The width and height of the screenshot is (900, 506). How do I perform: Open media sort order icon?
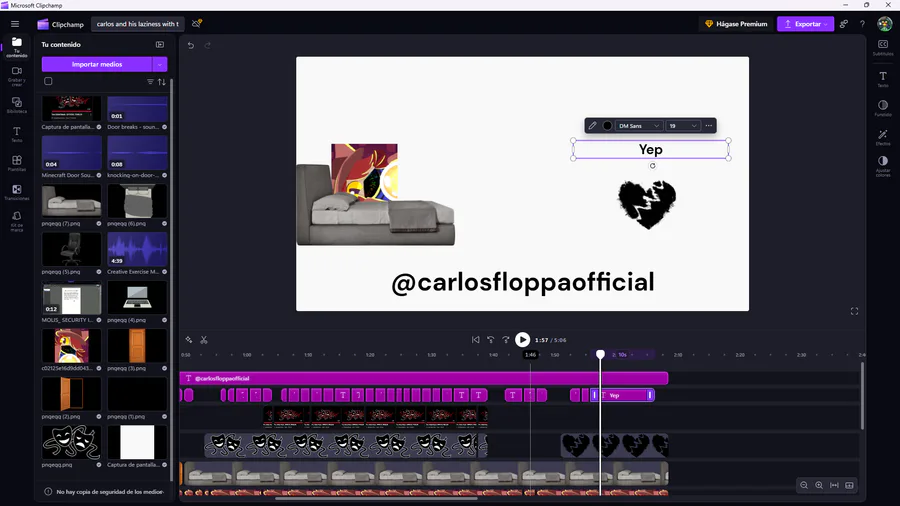pyautogui.click(x=162, y=82)
